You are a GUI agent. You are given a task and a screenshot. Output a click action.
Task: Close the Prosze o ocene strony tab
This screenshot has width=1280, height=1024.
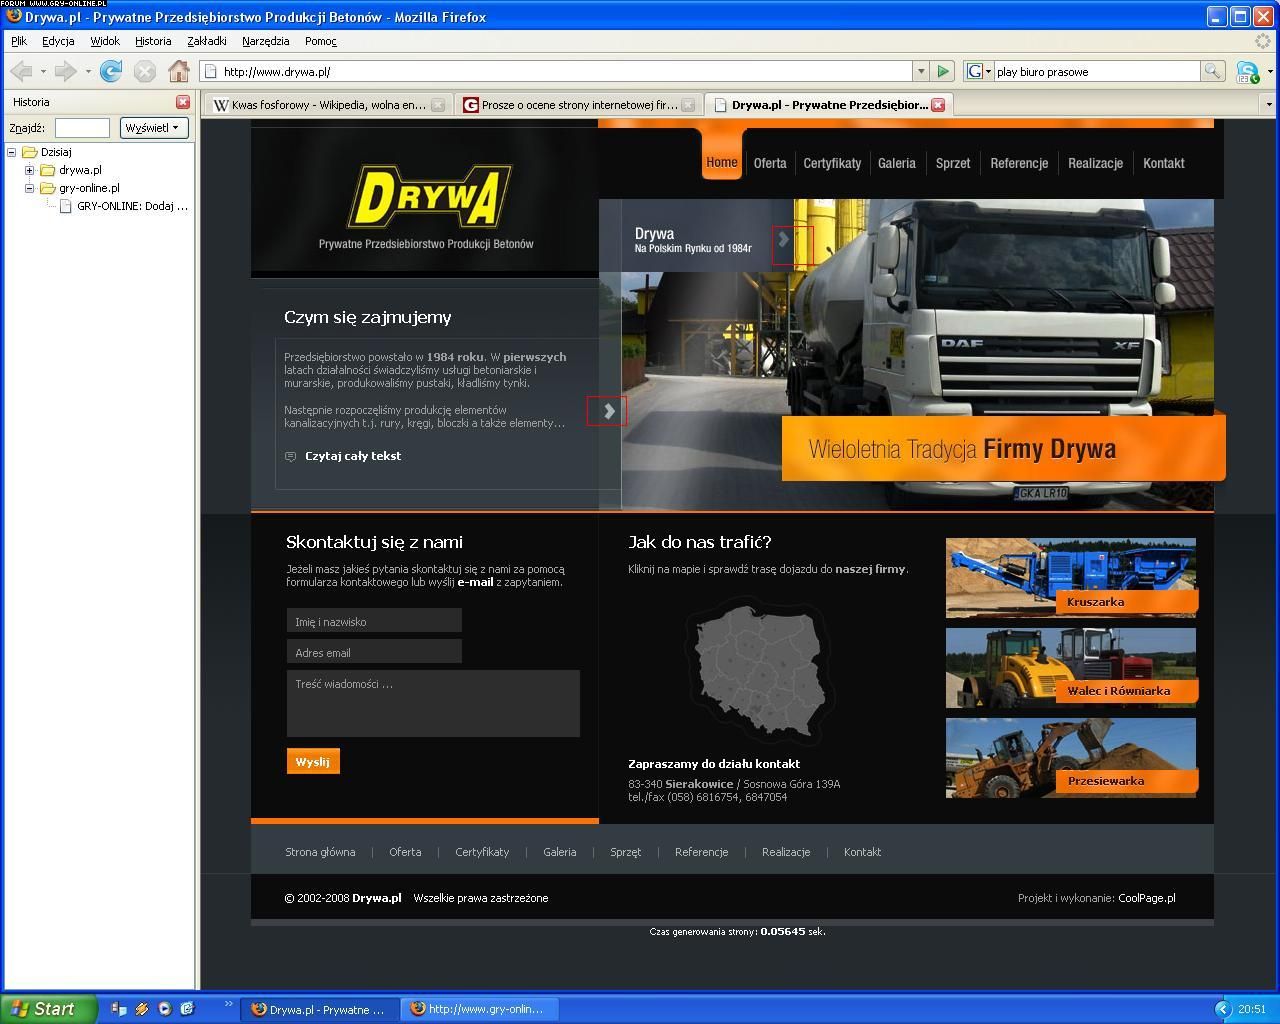pos(687,104)
